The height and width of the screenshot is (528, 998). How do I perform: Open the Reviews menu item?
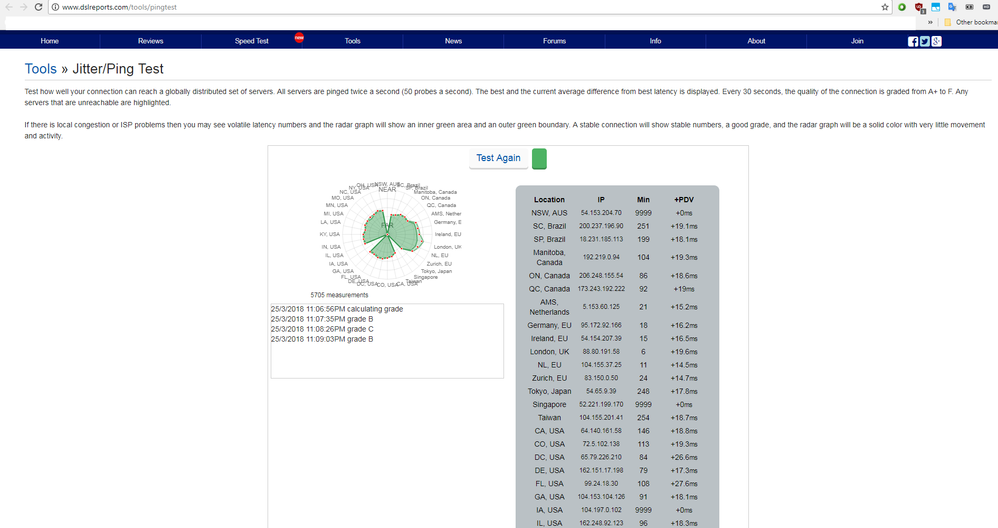point(150,41)
